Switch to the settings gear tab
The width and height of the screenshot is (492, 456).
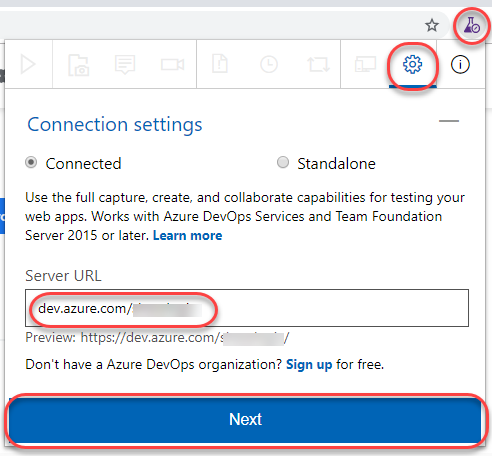[413, 64]
